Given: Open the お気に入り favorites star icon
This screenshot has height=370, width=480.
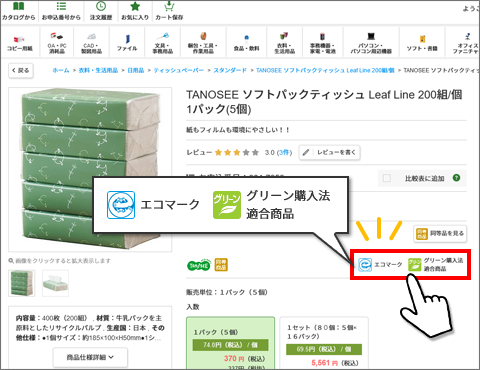Looking at the screenshot, I should click(x=135, y=11).
